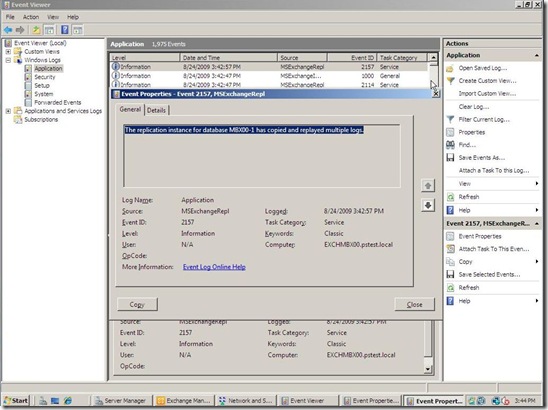Open the Event Log Online Help link
The image size is (548, 410).
pos(214,267)
